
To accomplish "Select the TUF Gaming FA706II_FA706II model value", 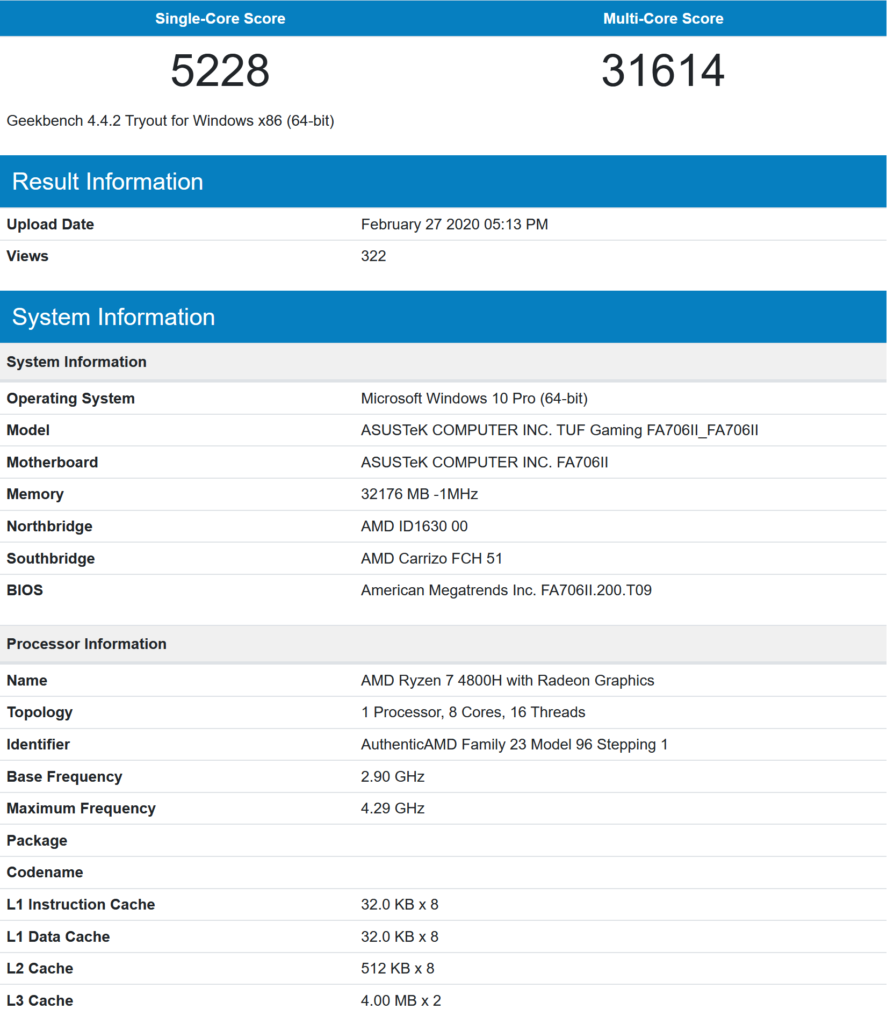I will [560, 430].
